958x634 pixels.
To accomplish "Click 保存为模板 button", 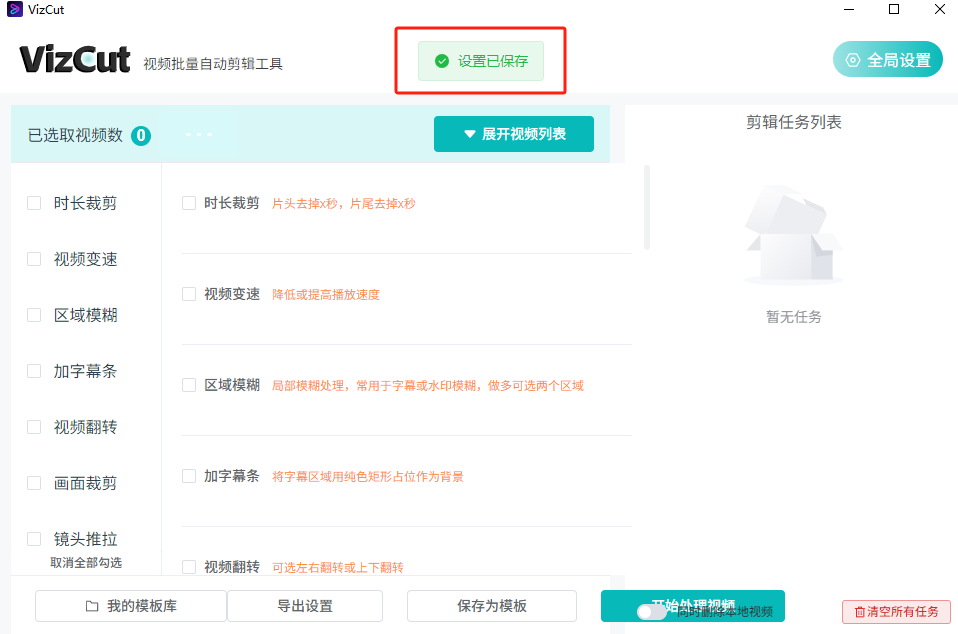I will click(492, 606).
